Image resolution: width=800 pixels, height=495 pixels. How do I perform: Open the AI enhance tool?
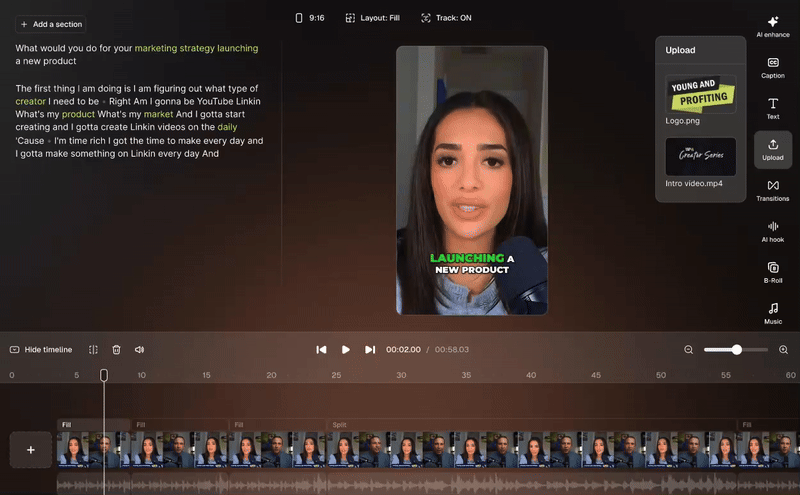(x=772, y=27)
